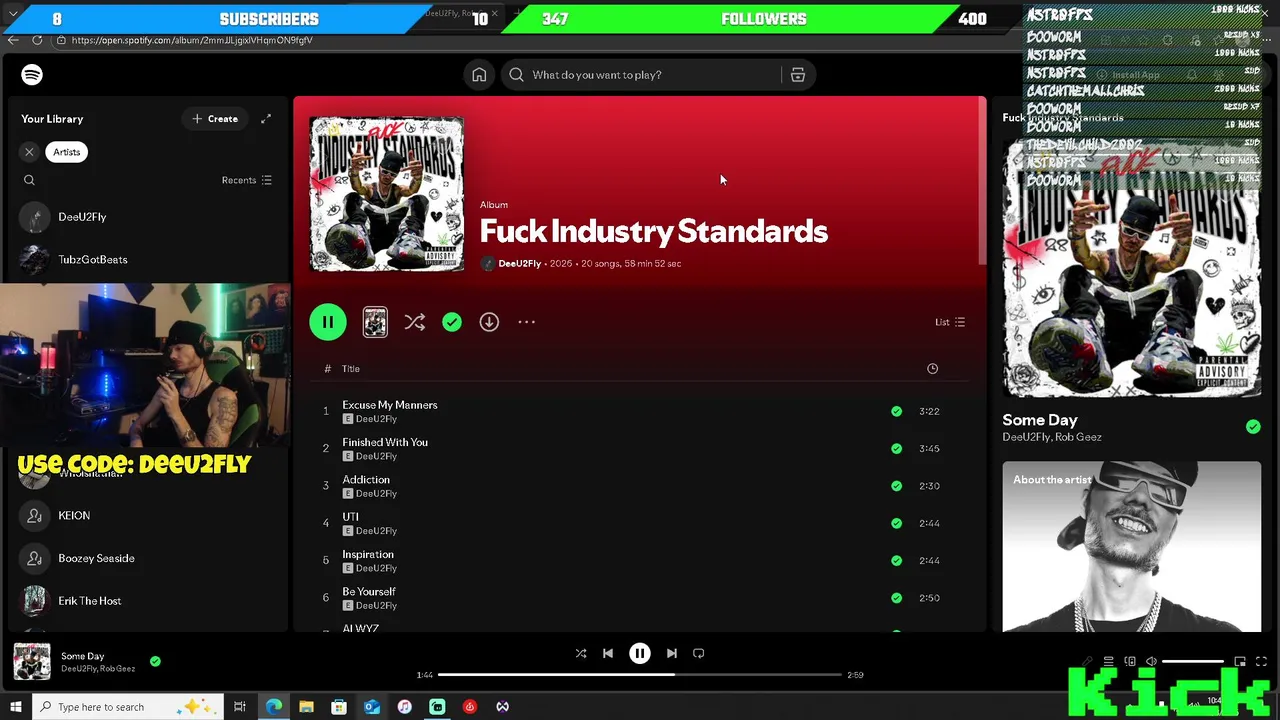This screenshot has height=720, width=1280.
Task: Open the List view mode dropdown
Action: (949, 322)
